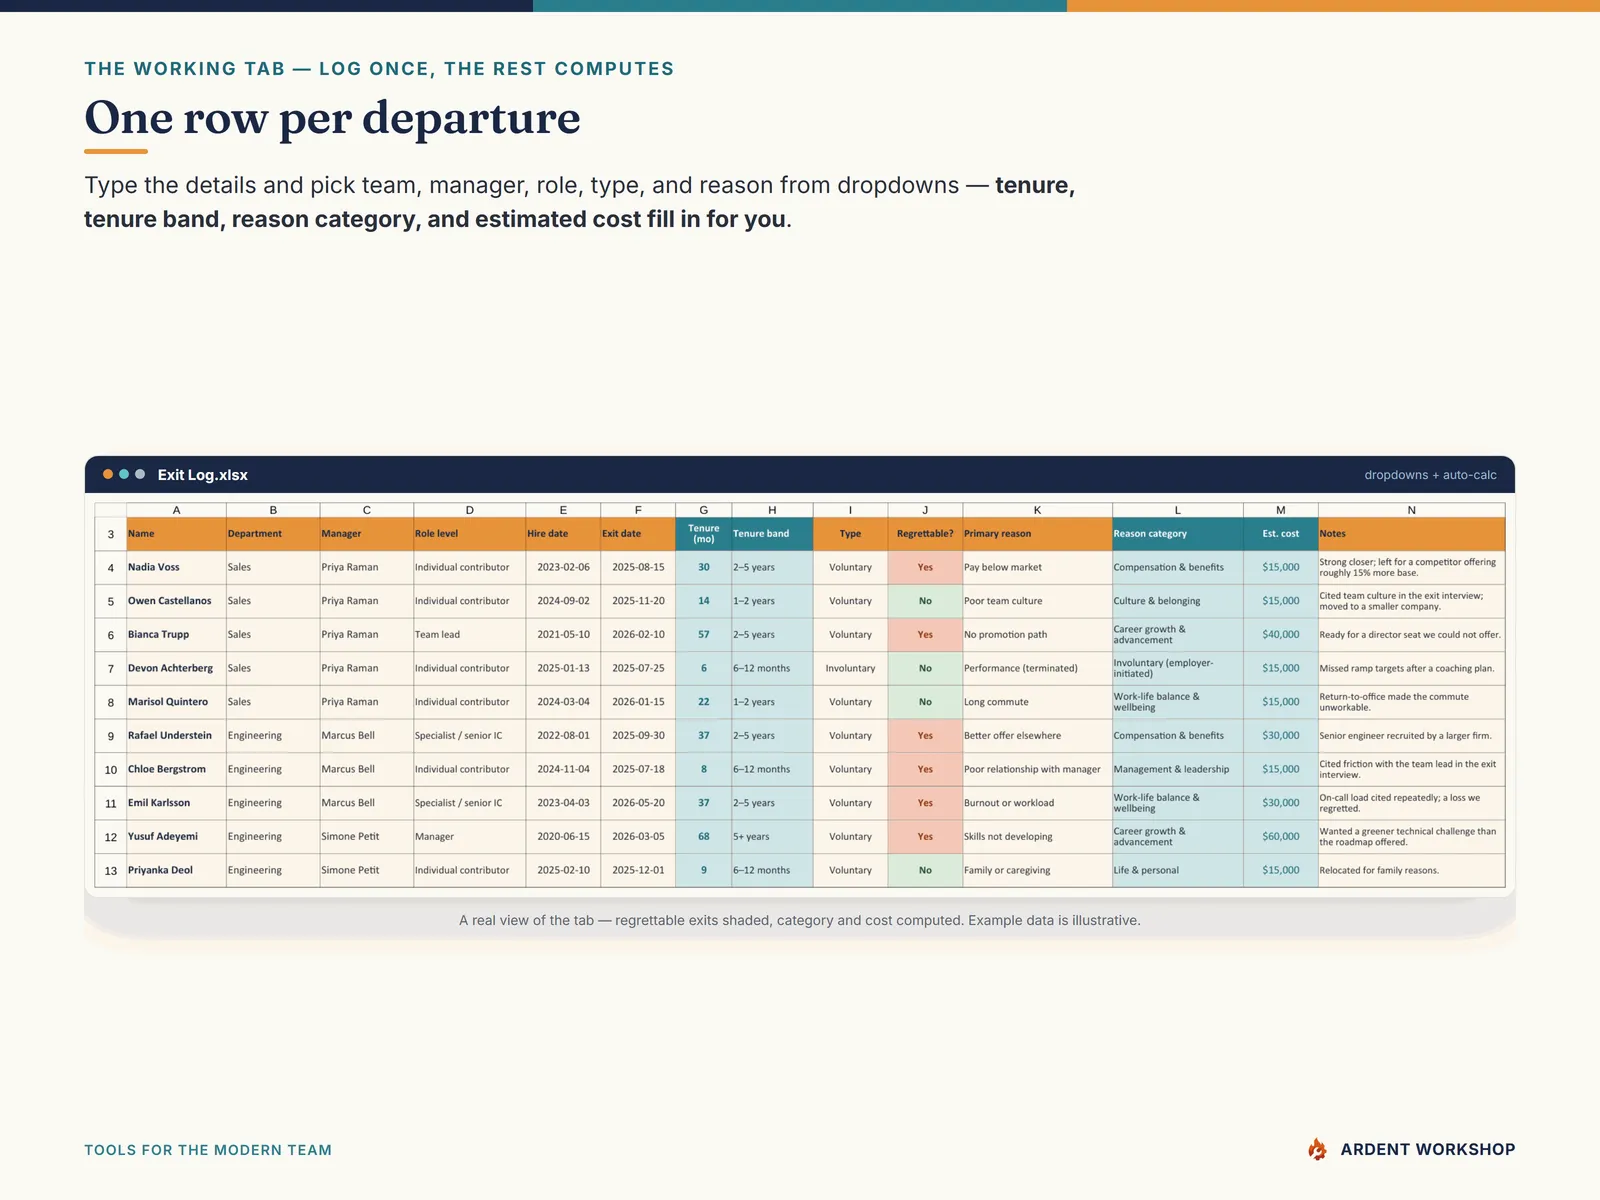Click the Exit Log.xlsx window title
The image size is (1600, 1200).
pyautogui.click(x=203, y=475)
